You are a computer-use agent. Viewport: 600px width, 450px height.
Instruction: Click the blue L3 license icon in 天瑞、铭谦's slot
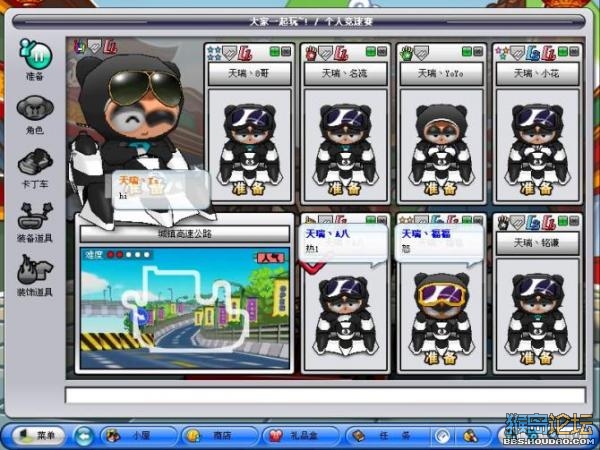[x=533, y=223]
